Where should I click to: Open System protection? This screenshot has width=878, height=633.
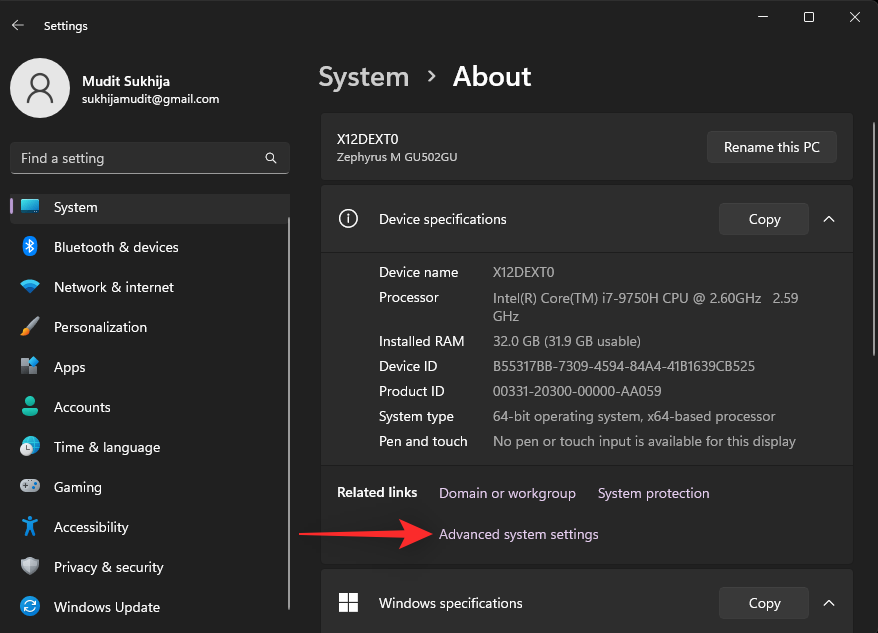click(x=653, y=493)
